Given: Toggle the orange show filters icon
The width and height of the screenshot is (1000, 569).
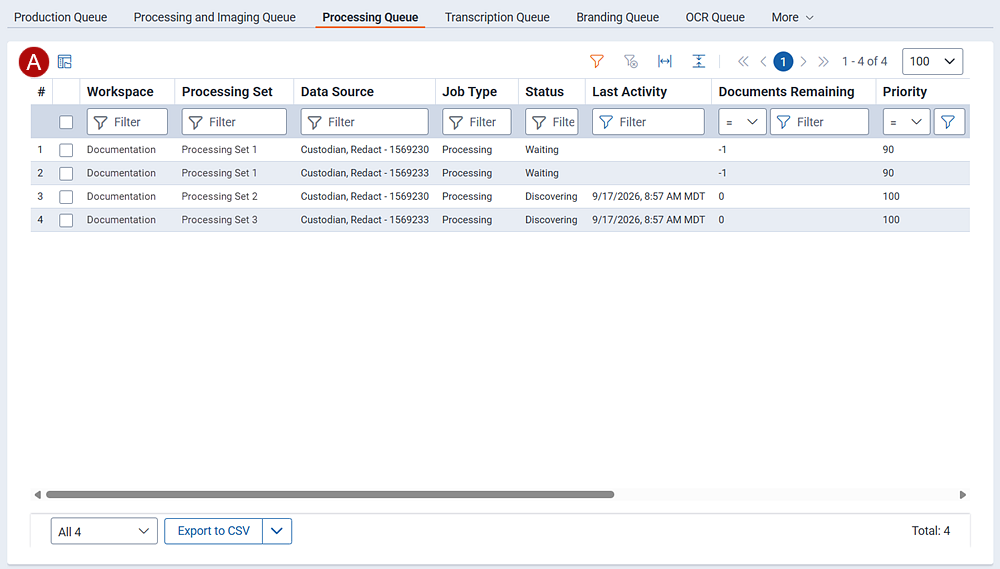Looking at the screenshot, I should pos(597,61).
